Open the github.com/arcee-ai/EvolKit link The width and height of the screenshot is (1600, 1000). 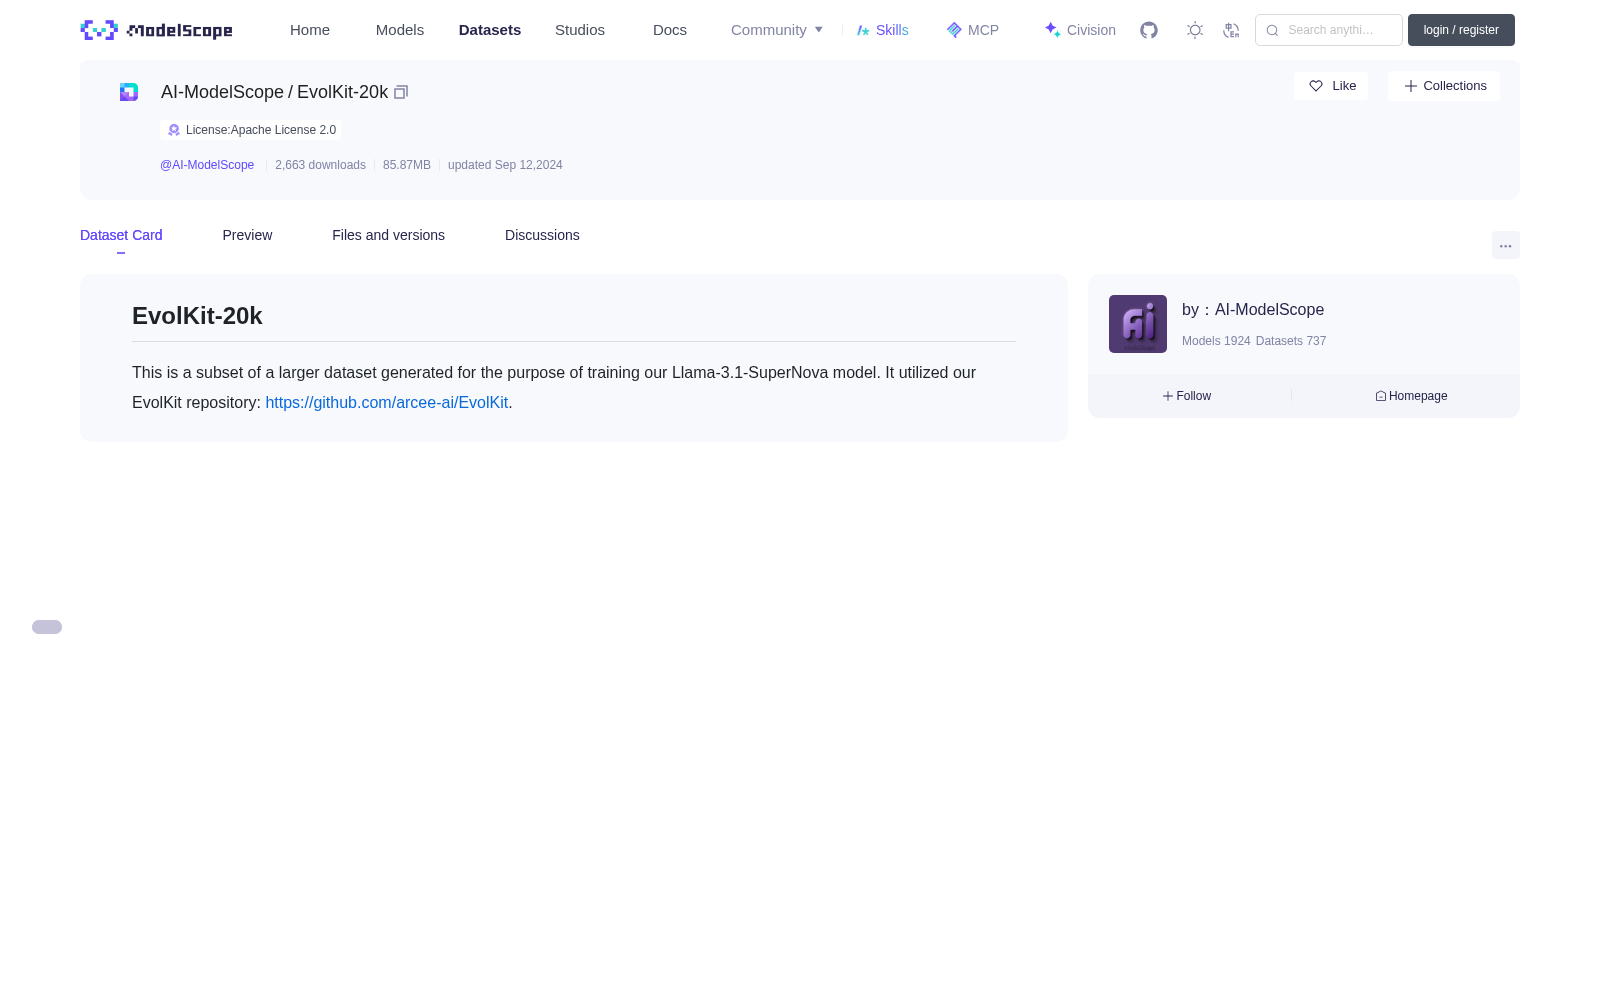tap(386, 402)
